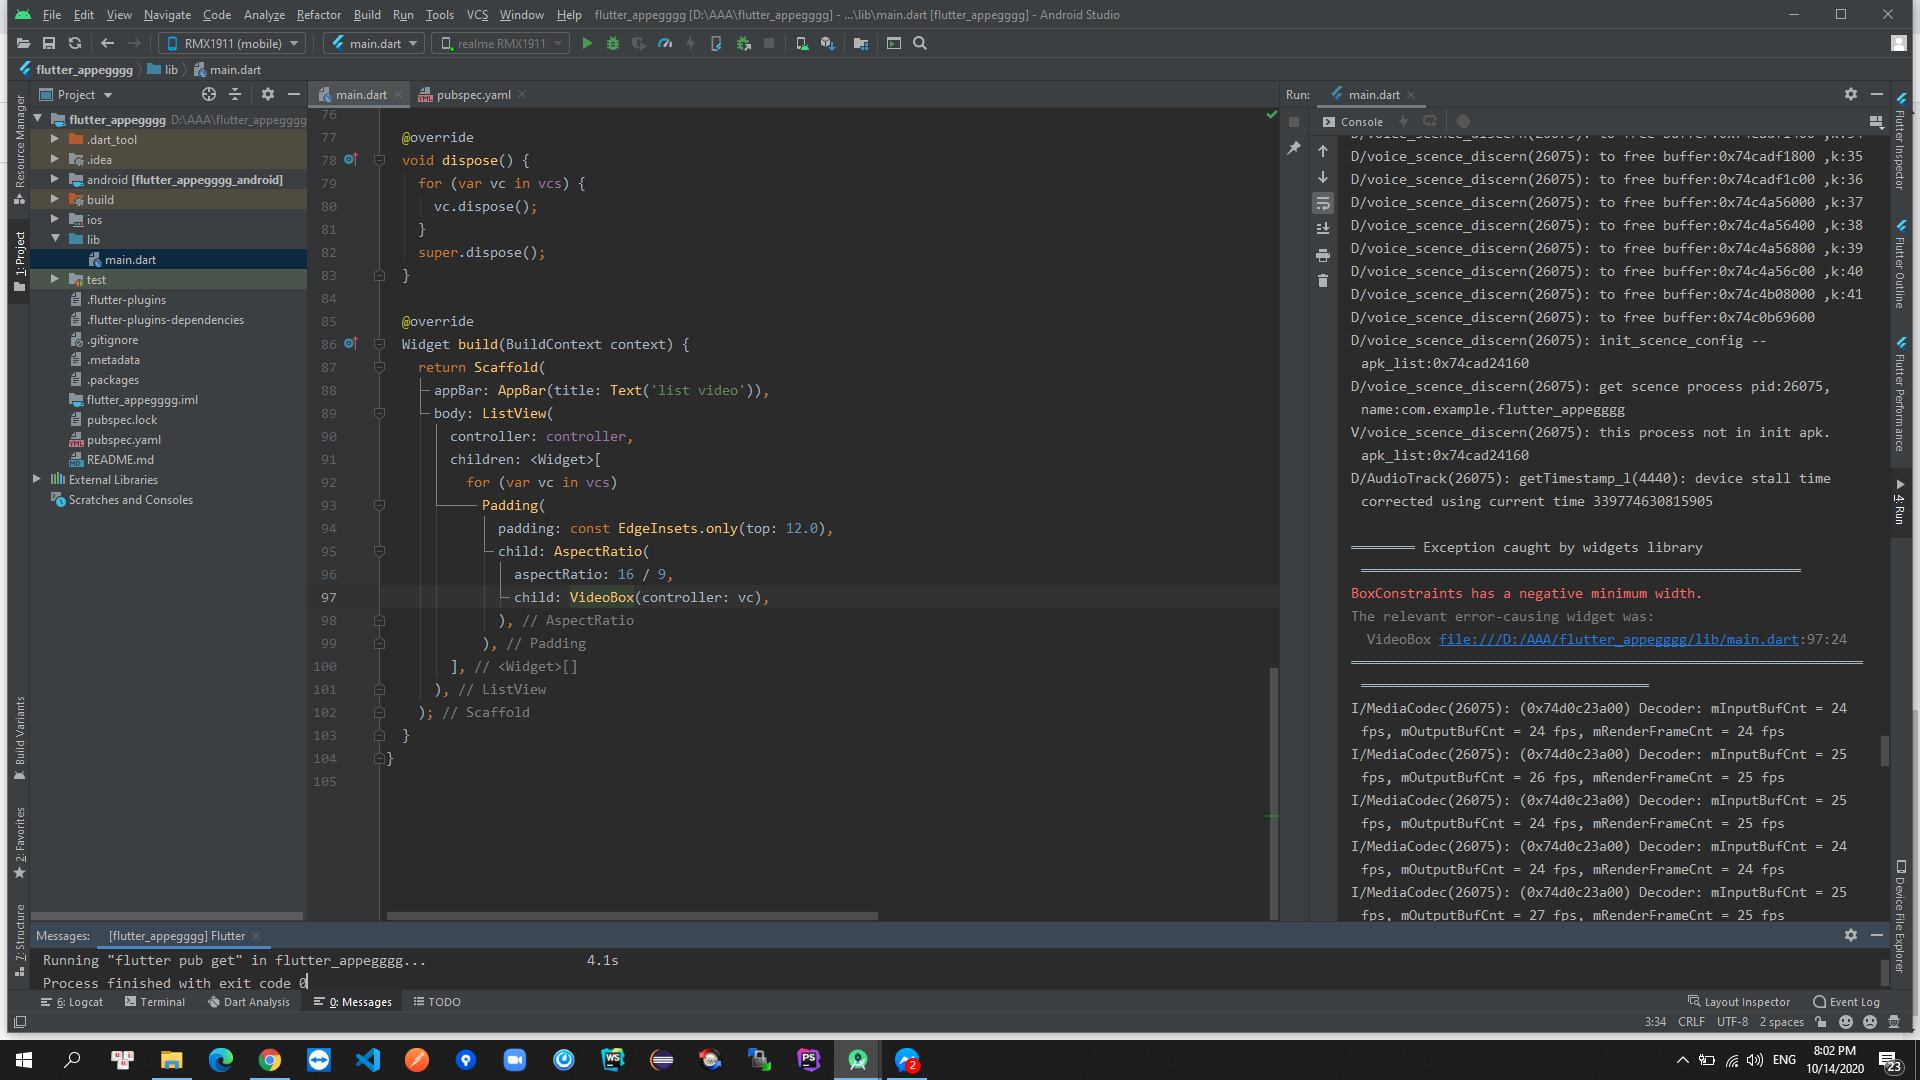Toggle soft-wrap in the Run console
Image resolution: width=1920 pixels, height=1080 pixels.
click(1323, 203)
